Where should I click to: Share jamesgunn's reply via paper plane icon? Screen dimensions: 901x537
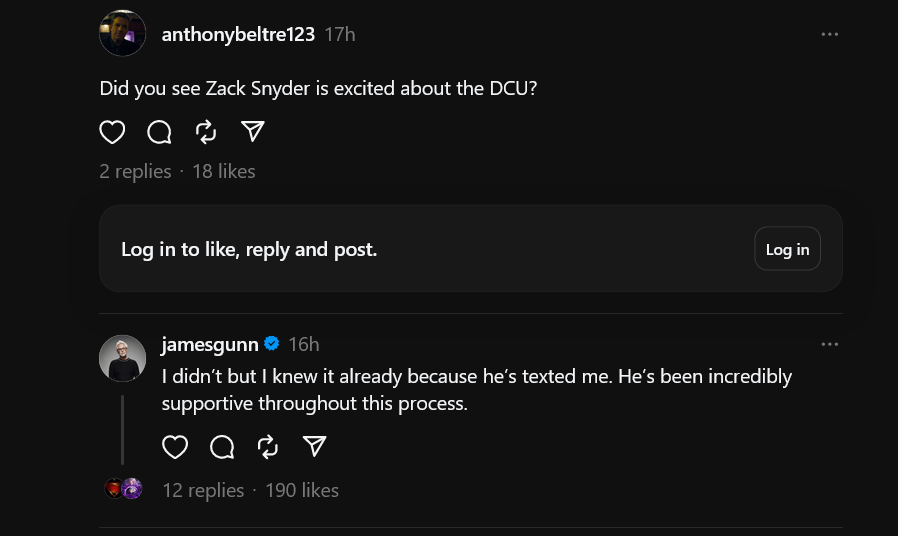coord(315,446)
